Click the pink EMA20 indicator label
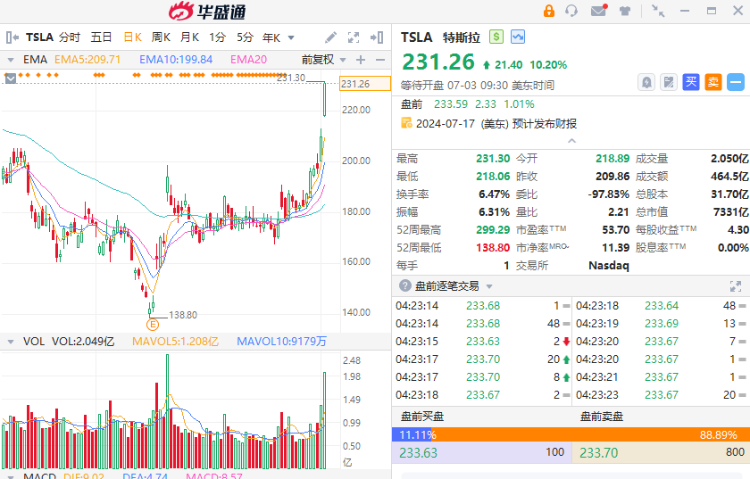The image size is (750, 479). click(249, 60)
